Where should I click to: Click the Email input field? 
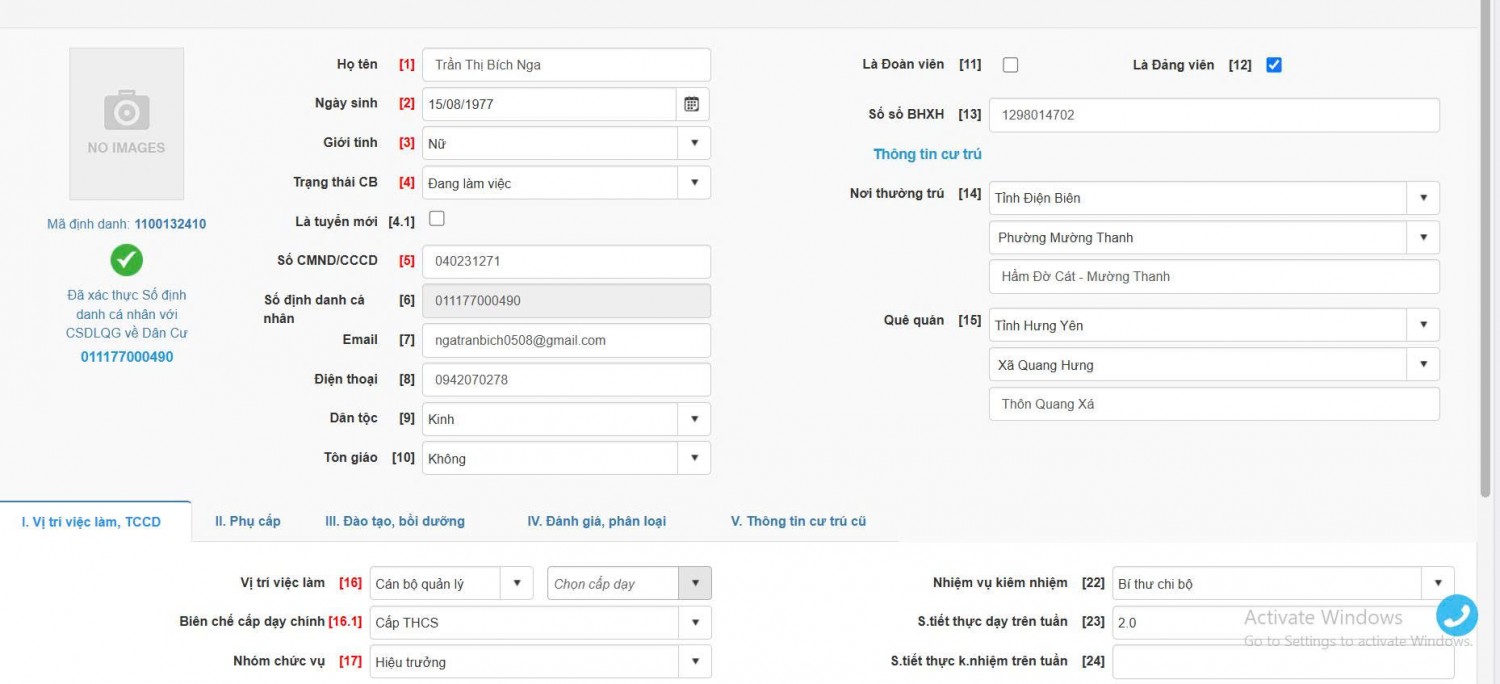tap(566, 340)
